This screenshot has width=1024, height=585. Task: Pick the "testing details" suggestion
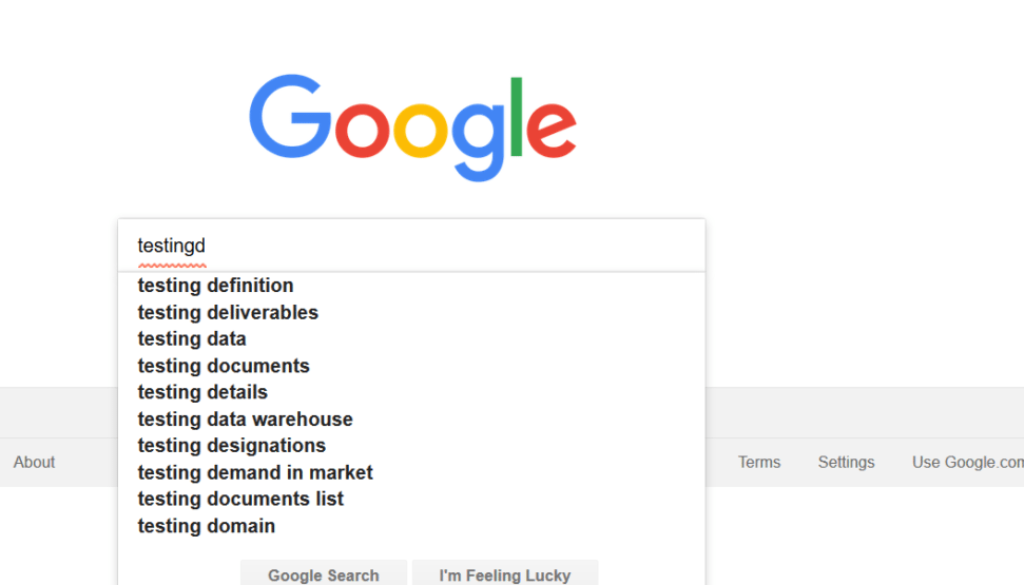coord(202,392)
